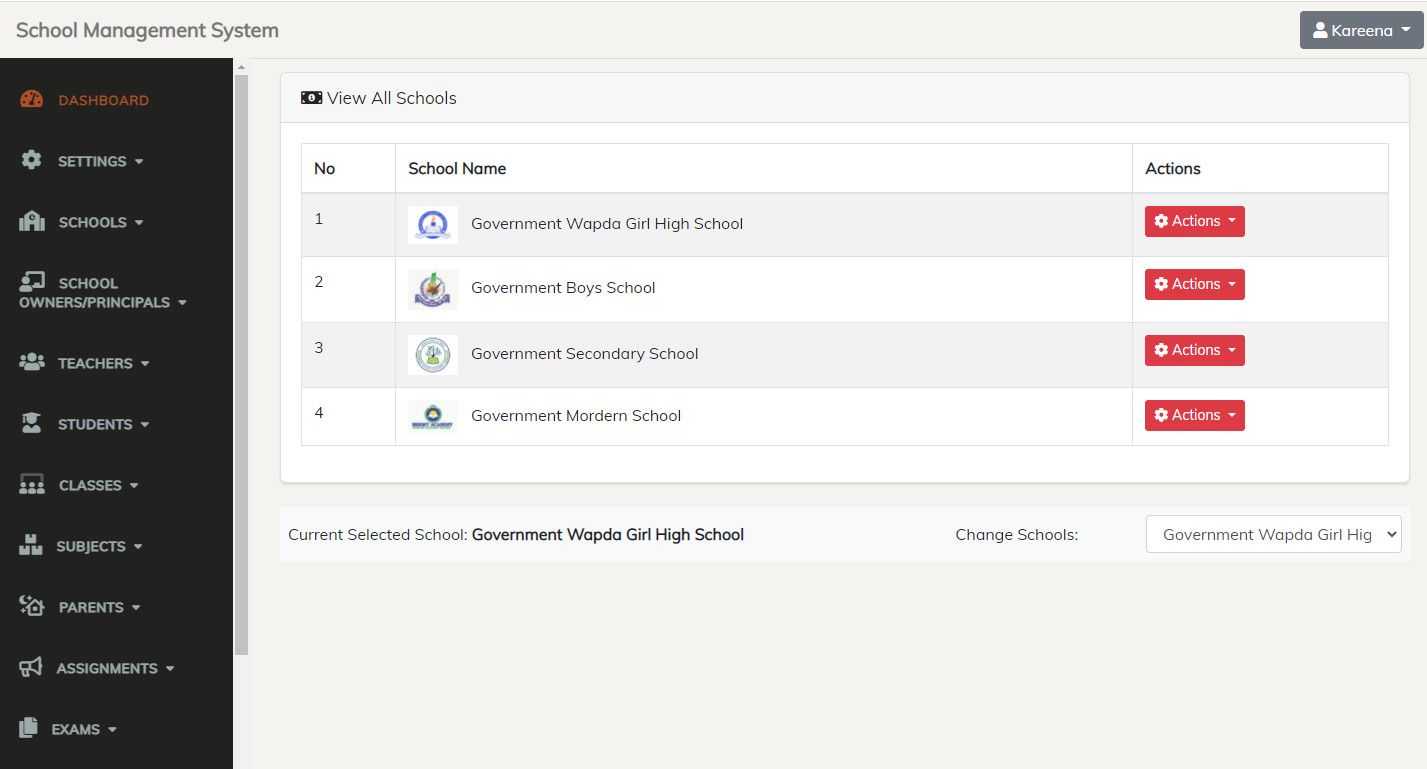
Task: Click the Subjects blocks icon
Action: tap(31, 546)
